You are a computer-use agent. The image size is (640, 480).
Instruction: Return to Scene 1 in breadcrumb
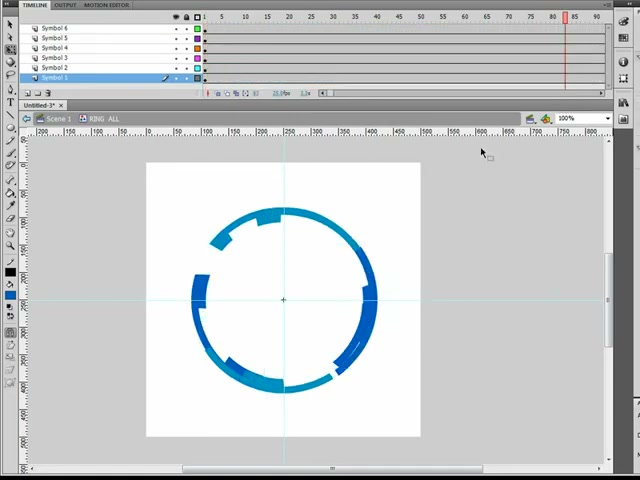(54, 119)
